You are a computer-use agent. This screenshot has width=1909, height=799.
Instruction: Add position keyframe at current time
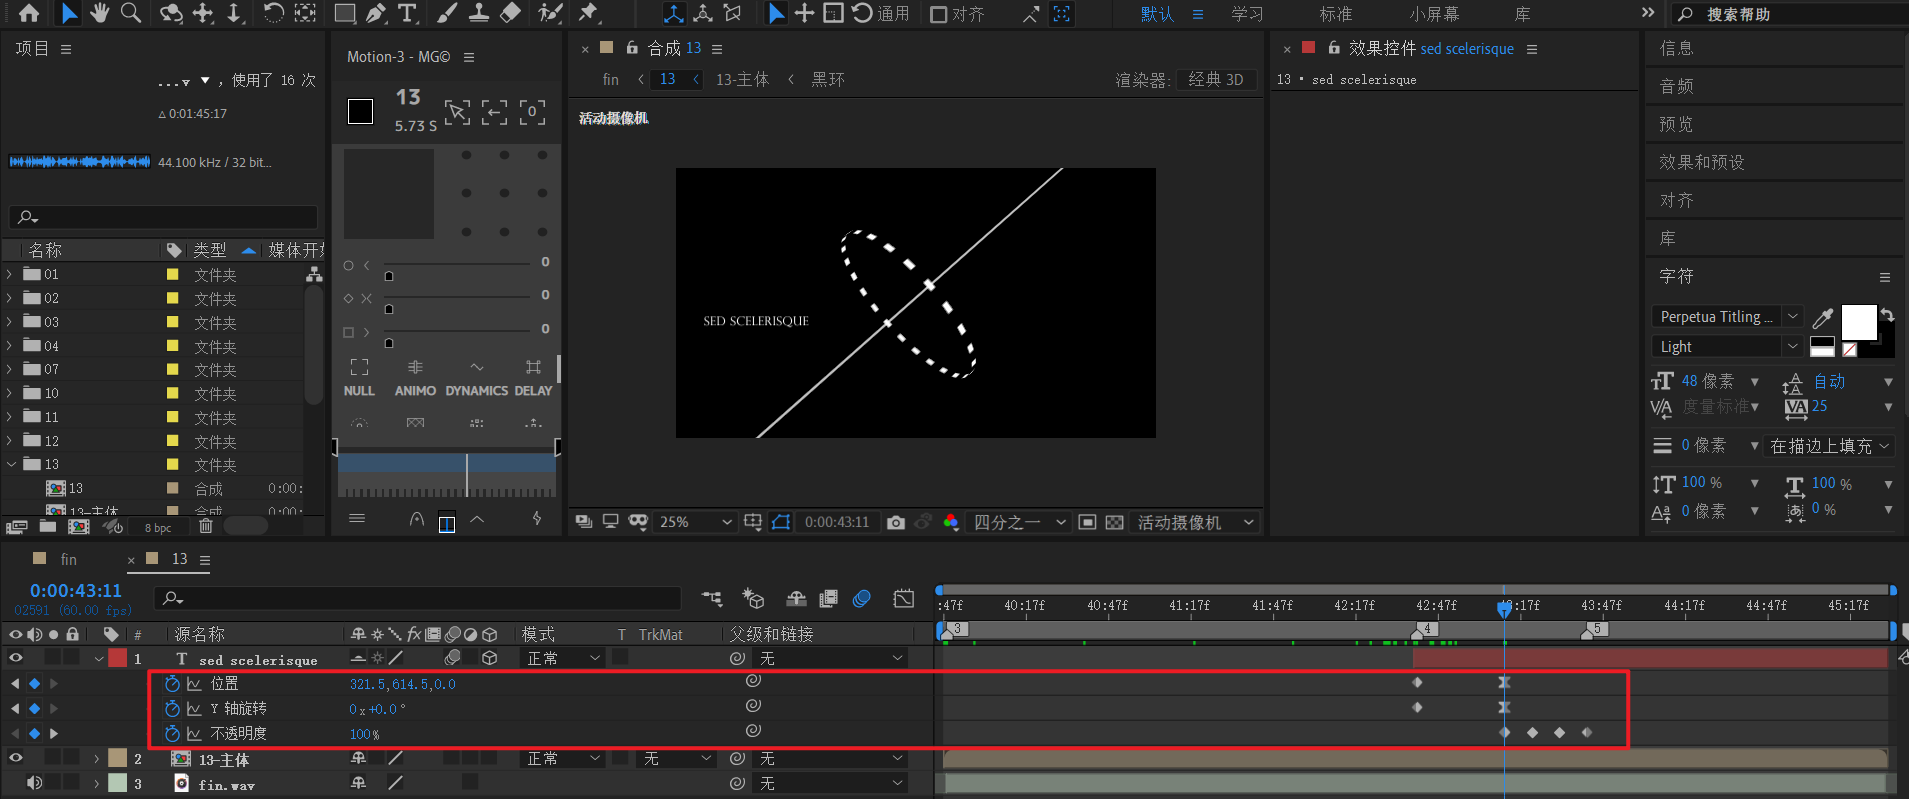point(34,684)
